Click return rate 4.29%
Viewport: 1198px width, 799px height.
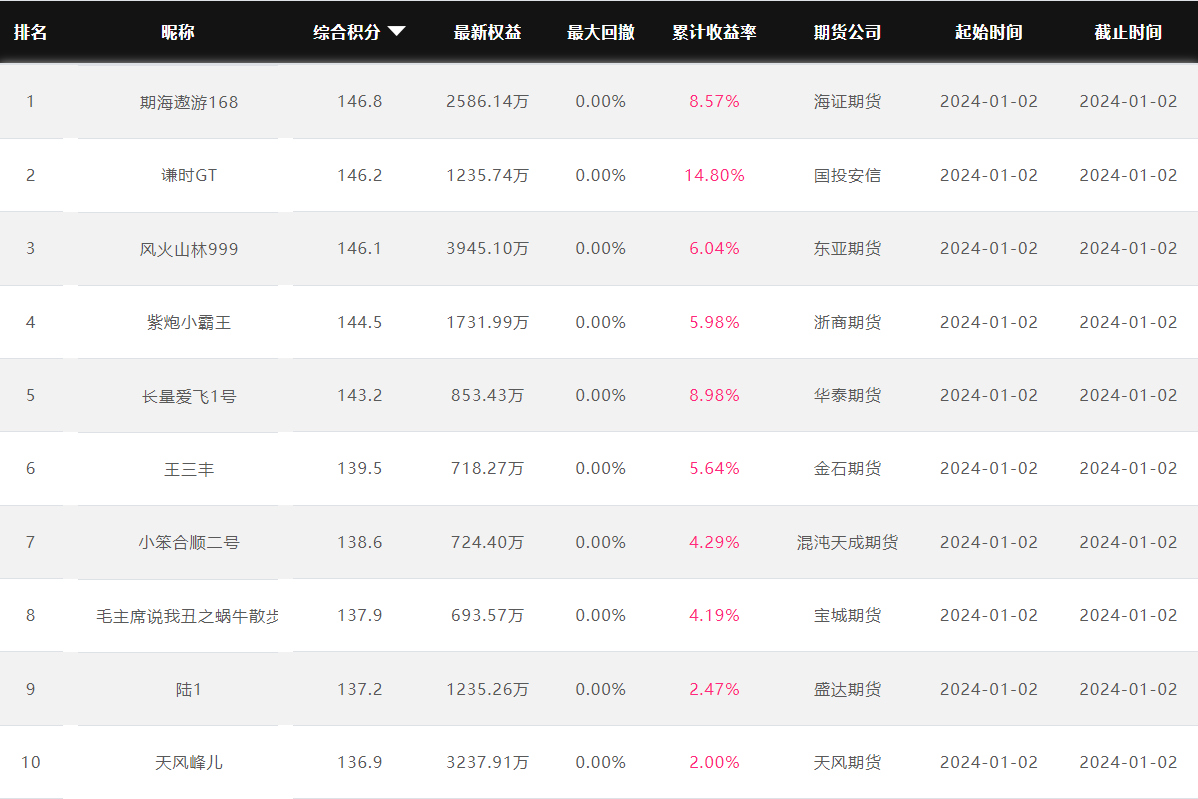714,542
